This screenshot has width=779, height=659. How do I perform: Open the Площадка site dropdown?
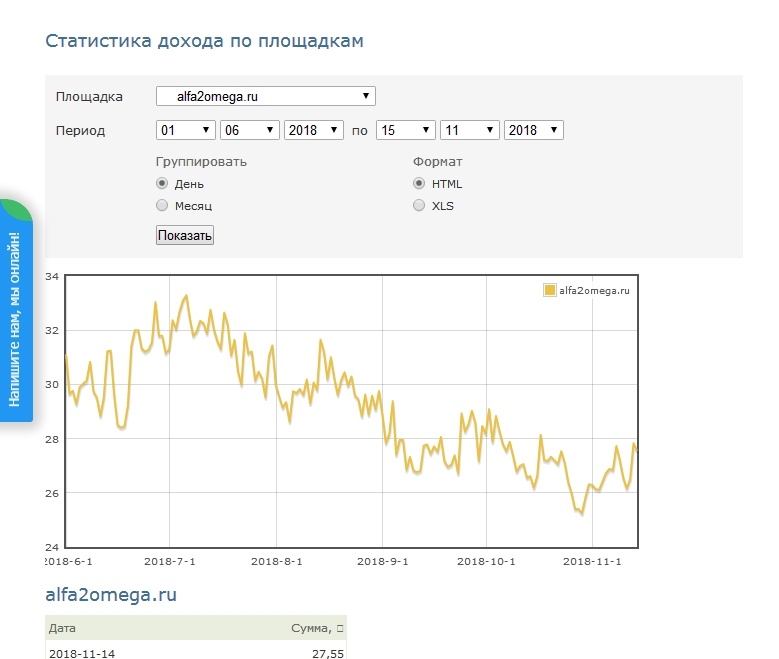tap(265, 96)
